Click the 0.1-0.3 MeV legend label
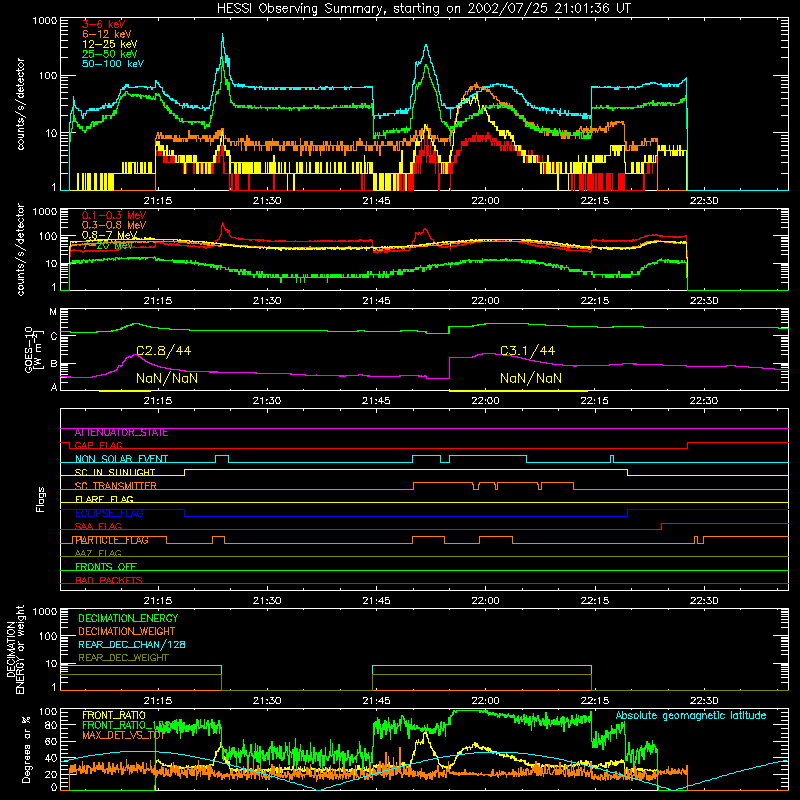 click(114, 215)
